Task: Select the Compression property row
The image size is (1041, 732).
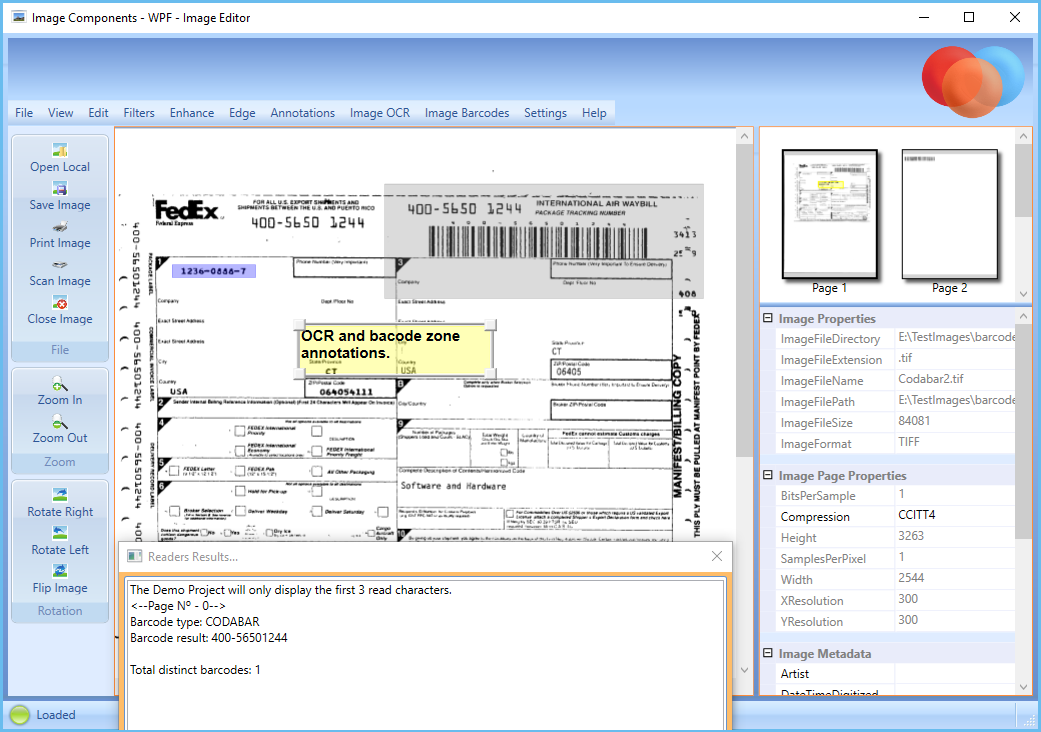Action: click(895, 516)
